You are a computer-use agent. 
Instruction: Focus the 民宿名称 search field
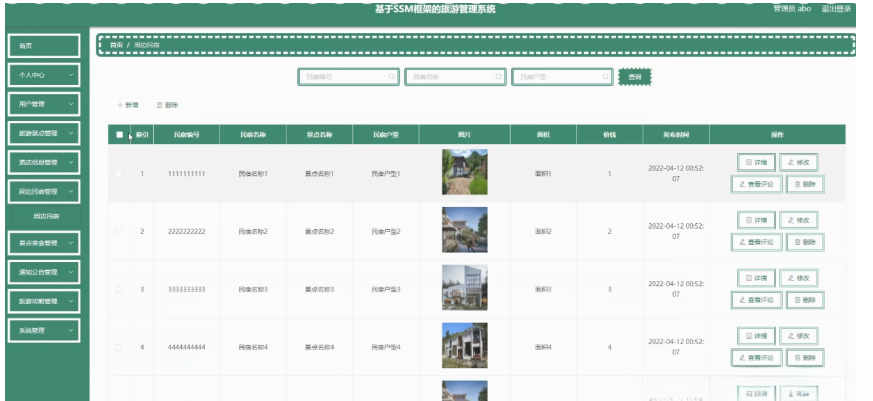(x=455, y=77)
